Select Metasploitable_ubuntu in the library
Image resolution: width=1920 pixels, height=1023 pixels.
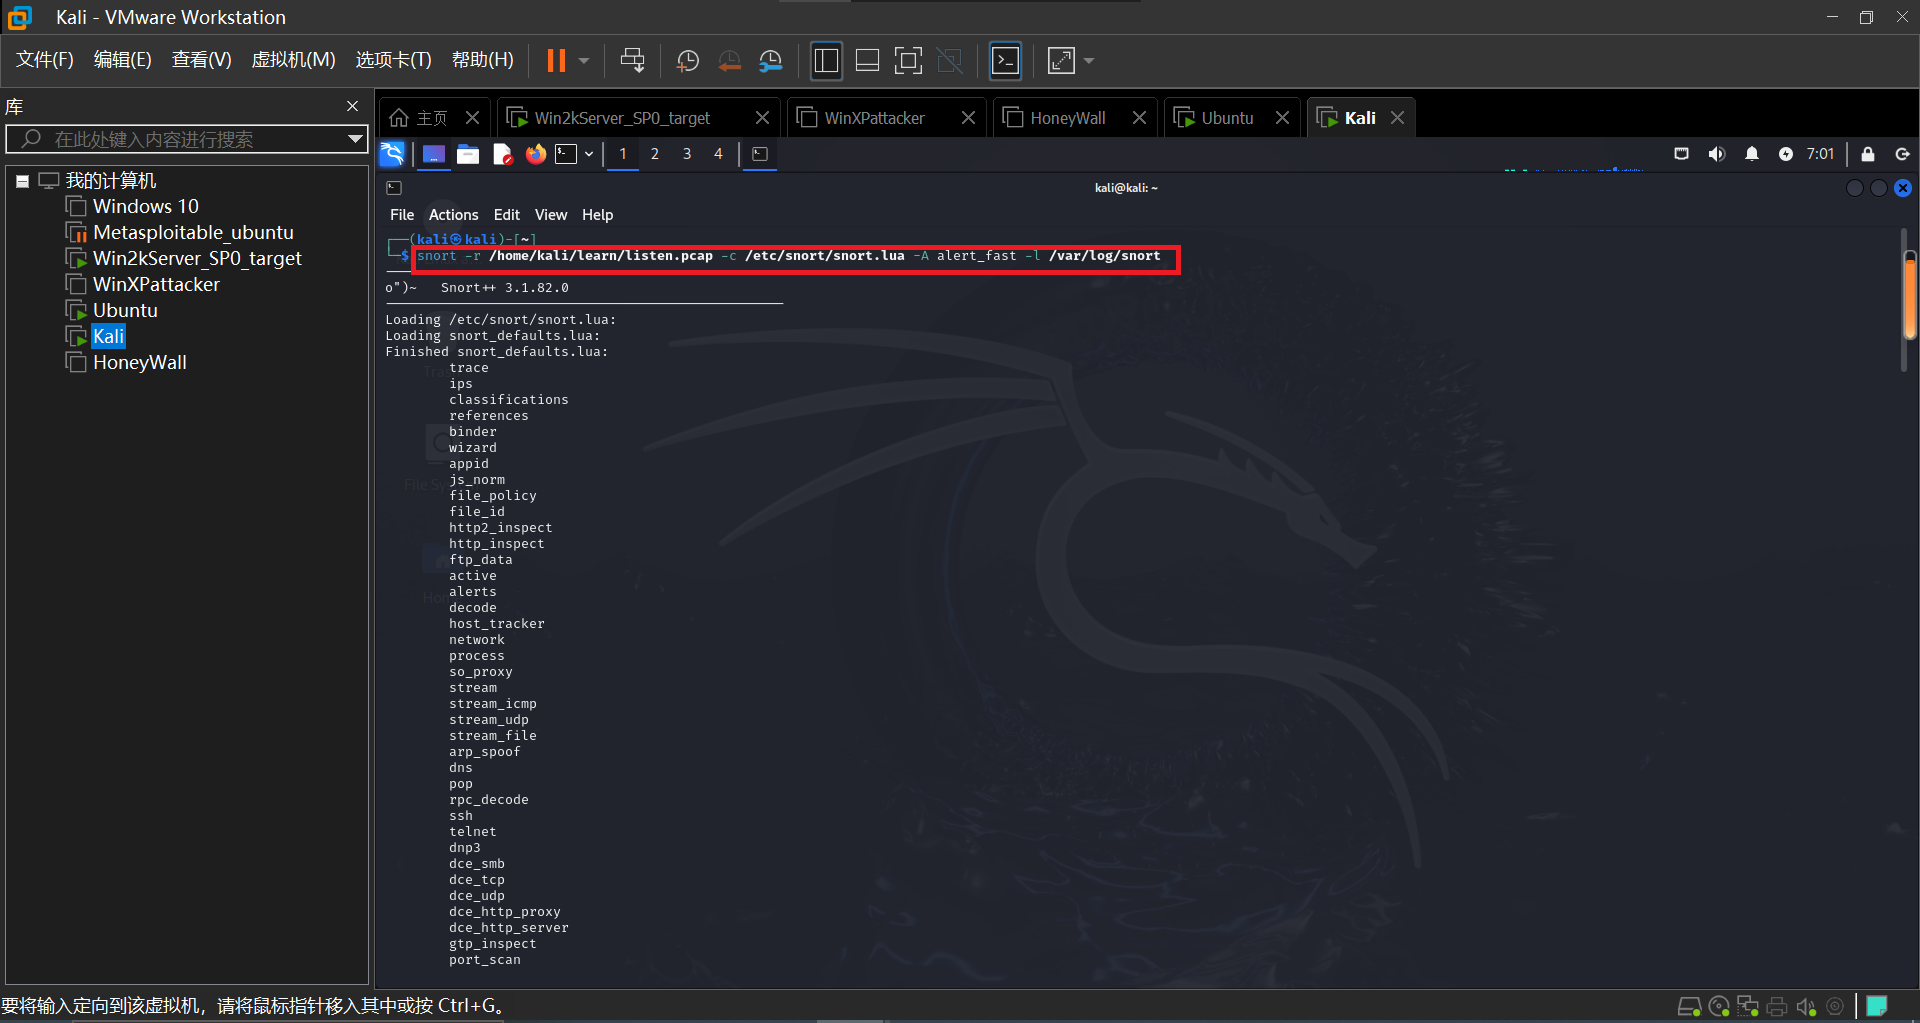pos(193,232)
